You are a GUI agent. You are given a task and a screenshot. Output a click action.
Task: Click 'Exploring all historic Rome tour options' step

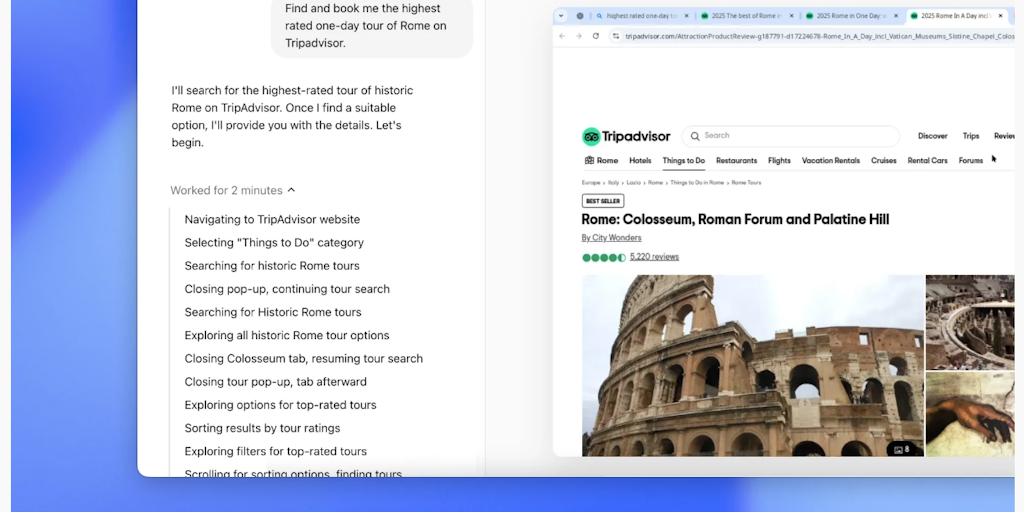pos(287,335)
